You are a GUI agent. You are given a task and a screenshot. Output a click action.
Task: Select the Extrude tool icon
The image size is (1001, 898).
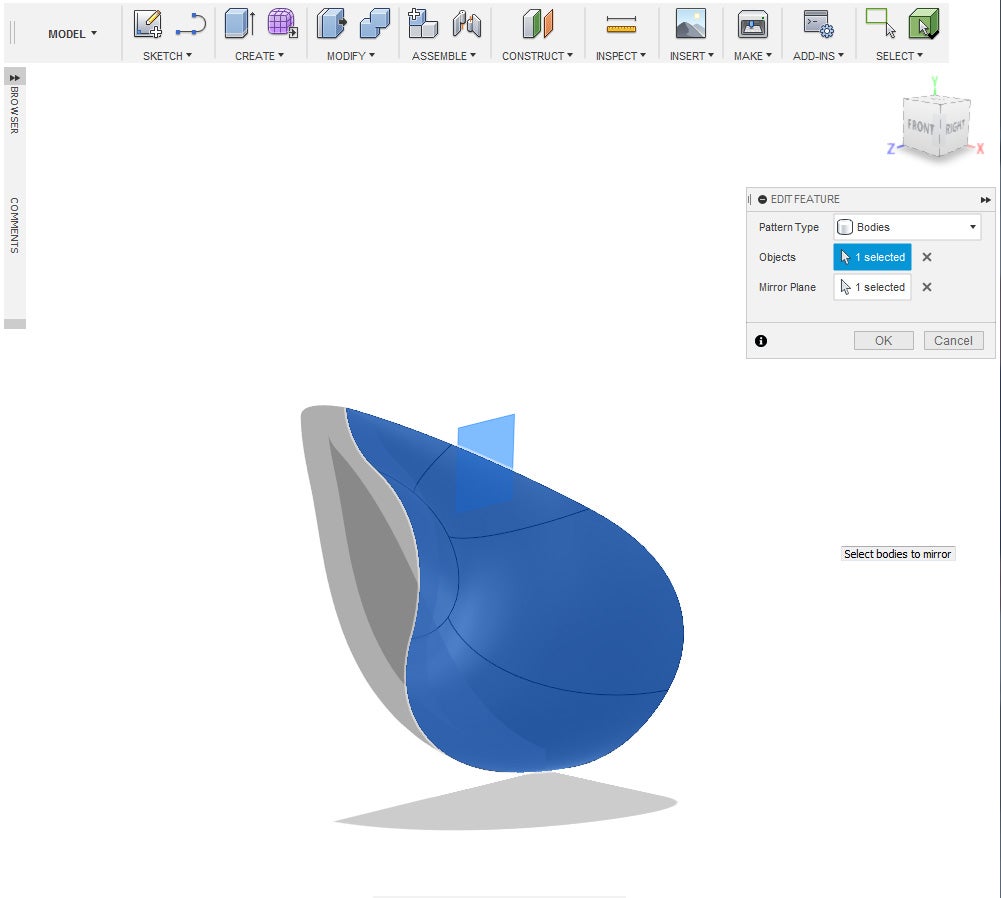(239, 24)
